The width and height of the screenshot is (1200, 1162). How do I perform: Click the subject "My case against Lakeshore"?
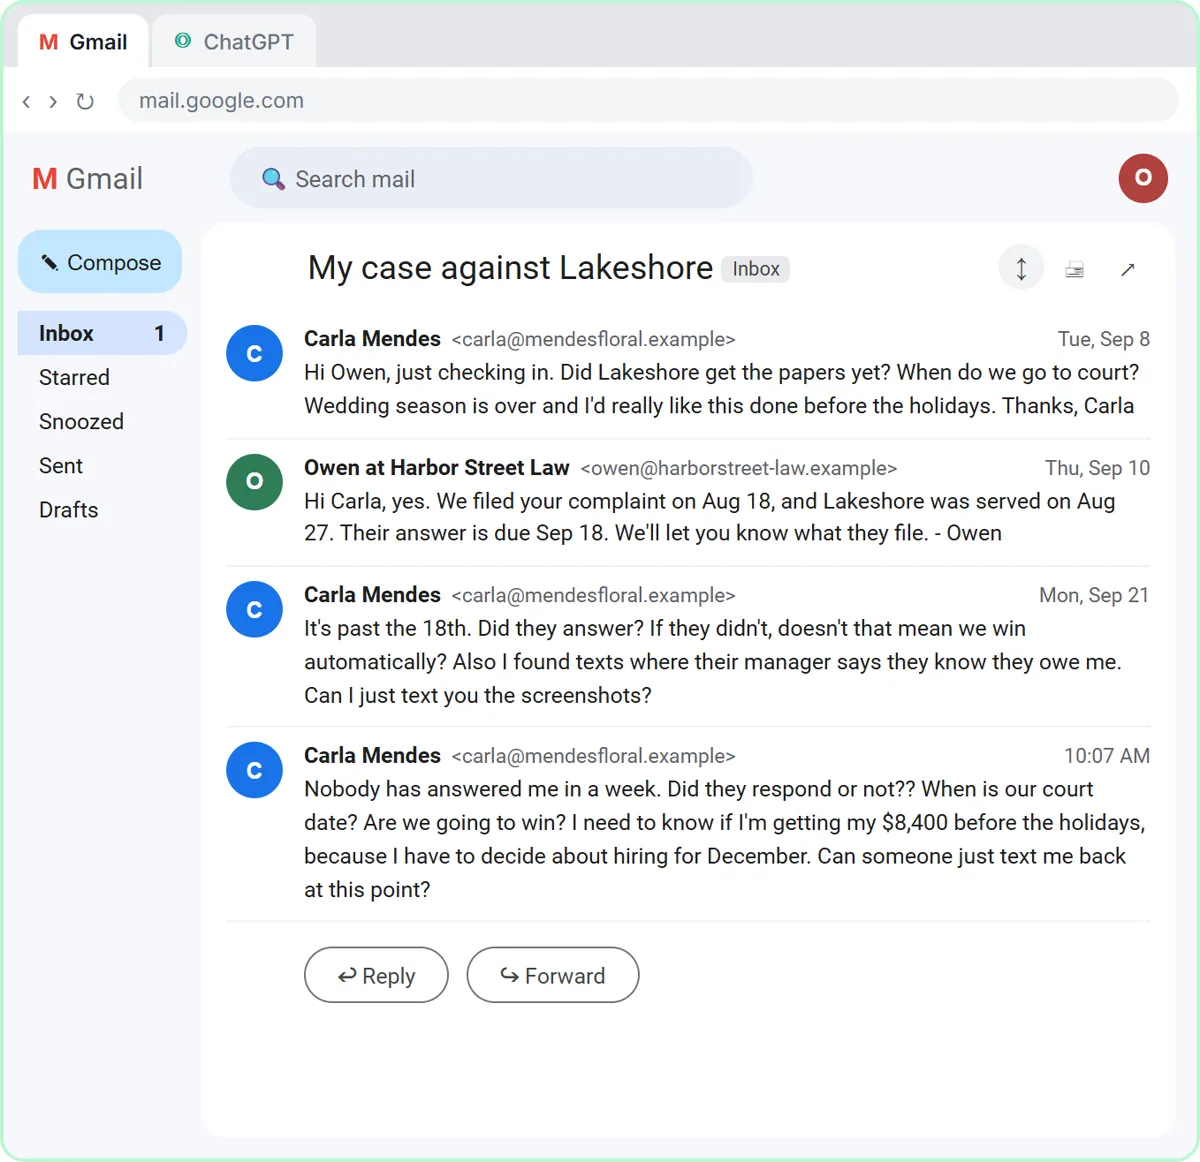(x=510, y=268)
